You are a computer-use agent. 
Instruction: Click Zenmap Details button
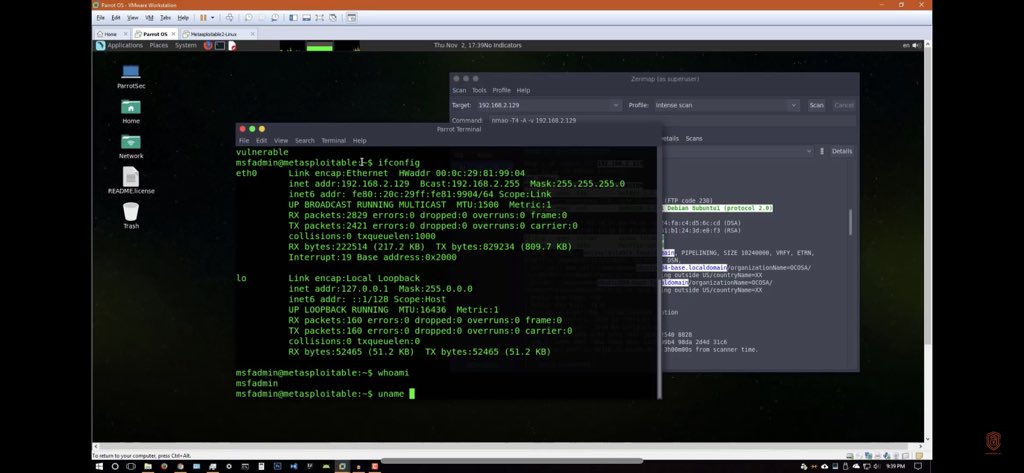pyautogui.click(x=841, y=151)
